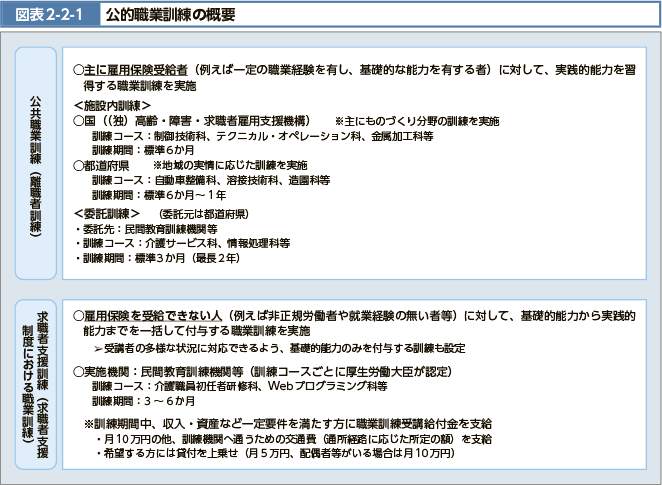Click the circle bullet before 国（（独）高齢・障害・求職者雇用支援機構）
This screenshot has height=485, width=662.
(x=79, y=121)
